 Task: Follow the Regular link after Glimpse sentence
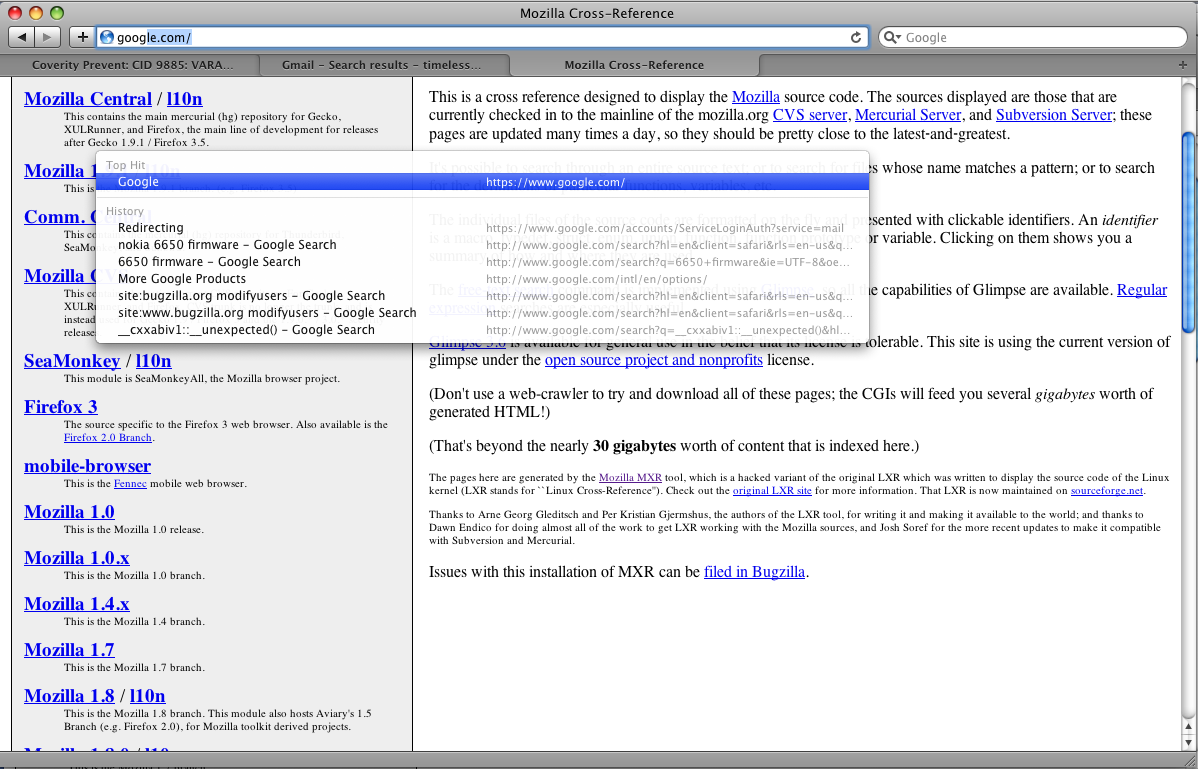[x=1141, y=290]
